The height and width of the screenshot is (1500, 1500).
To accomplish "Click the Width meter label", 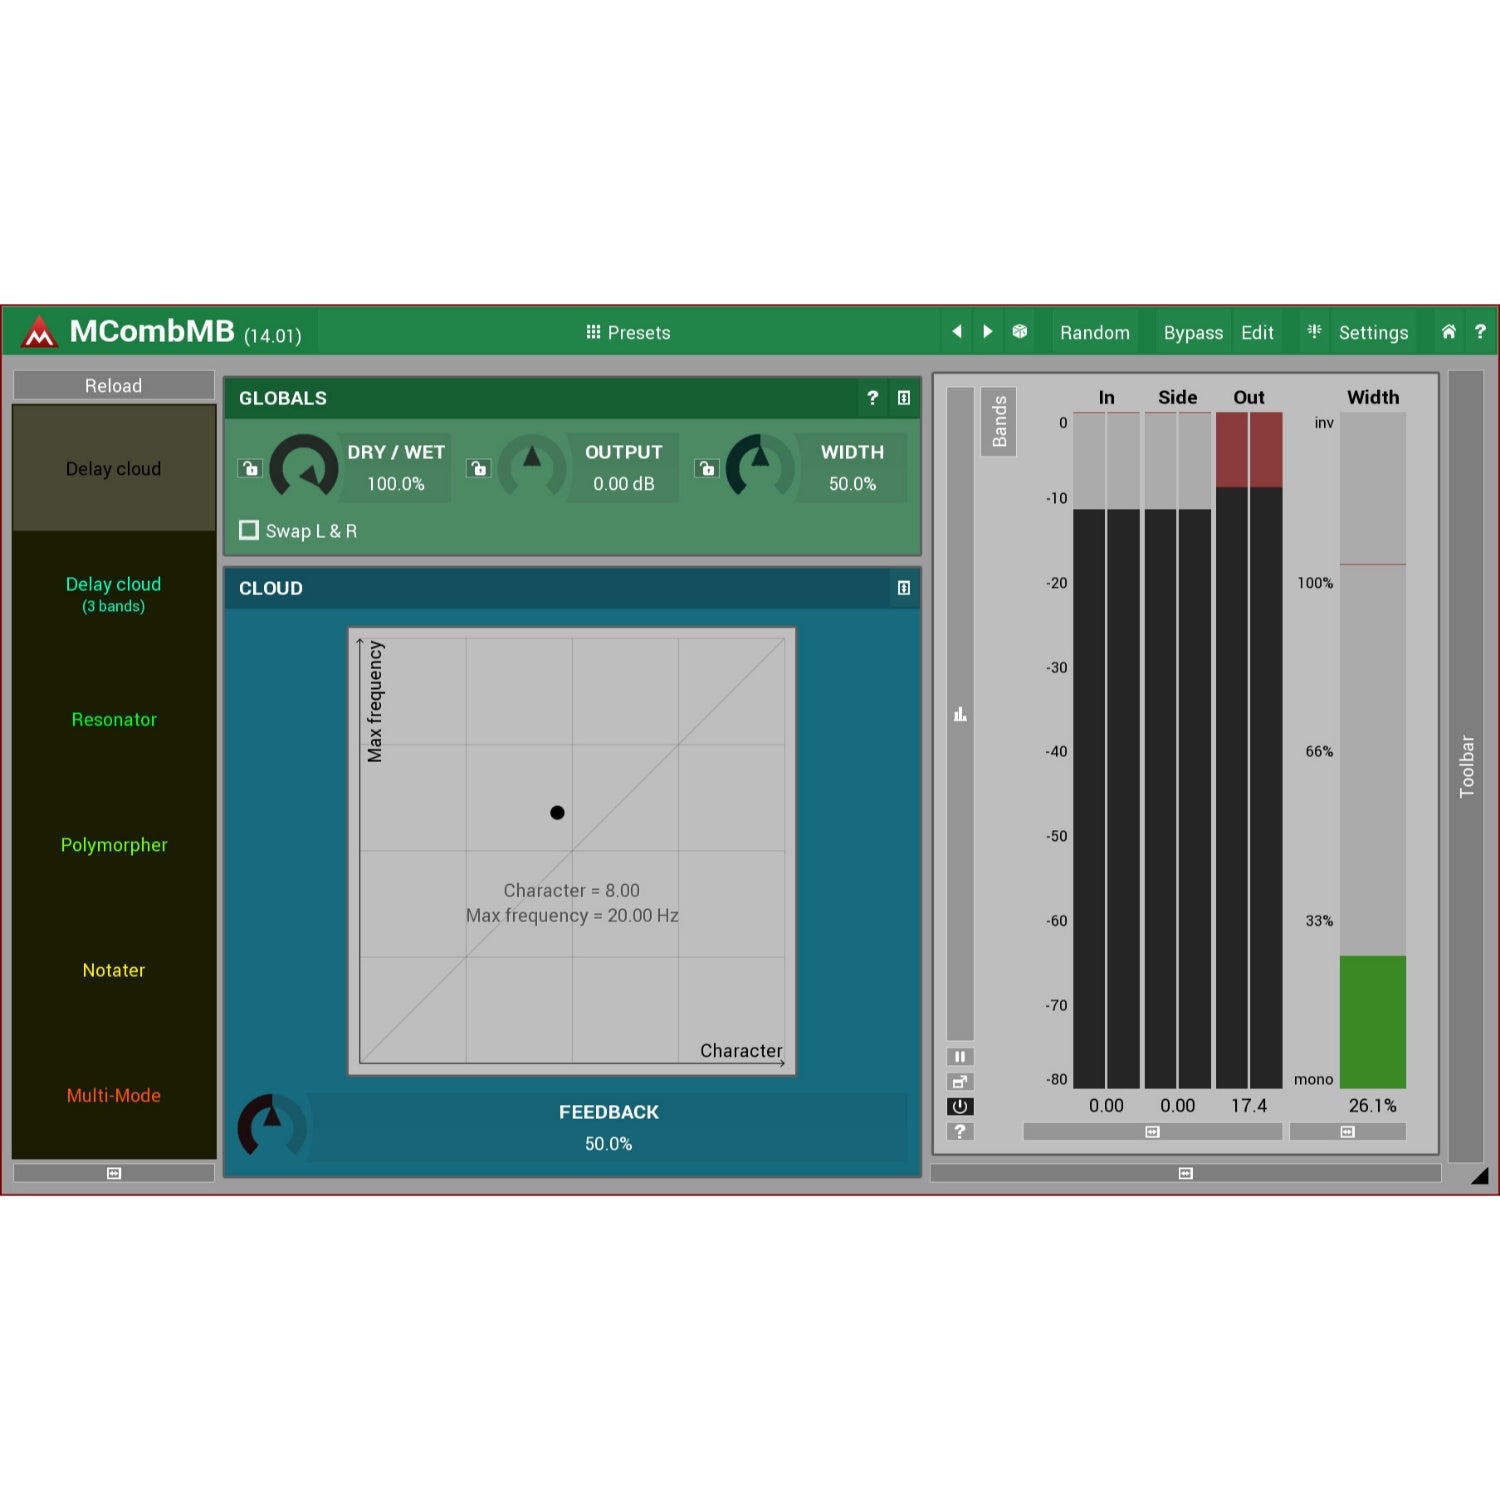I will click(1373, 397).
